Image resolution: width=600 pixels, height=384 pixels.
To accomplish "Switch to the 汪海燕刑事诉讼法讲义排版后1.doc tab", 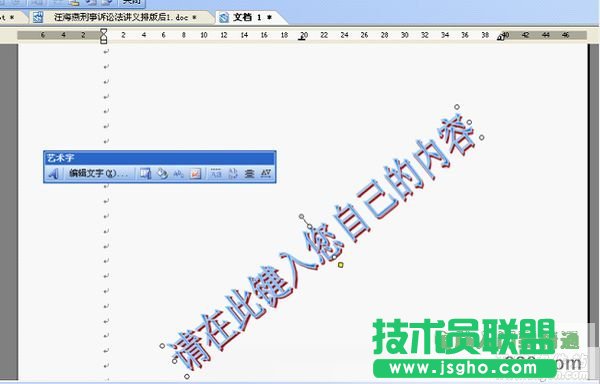I will 121,17.
